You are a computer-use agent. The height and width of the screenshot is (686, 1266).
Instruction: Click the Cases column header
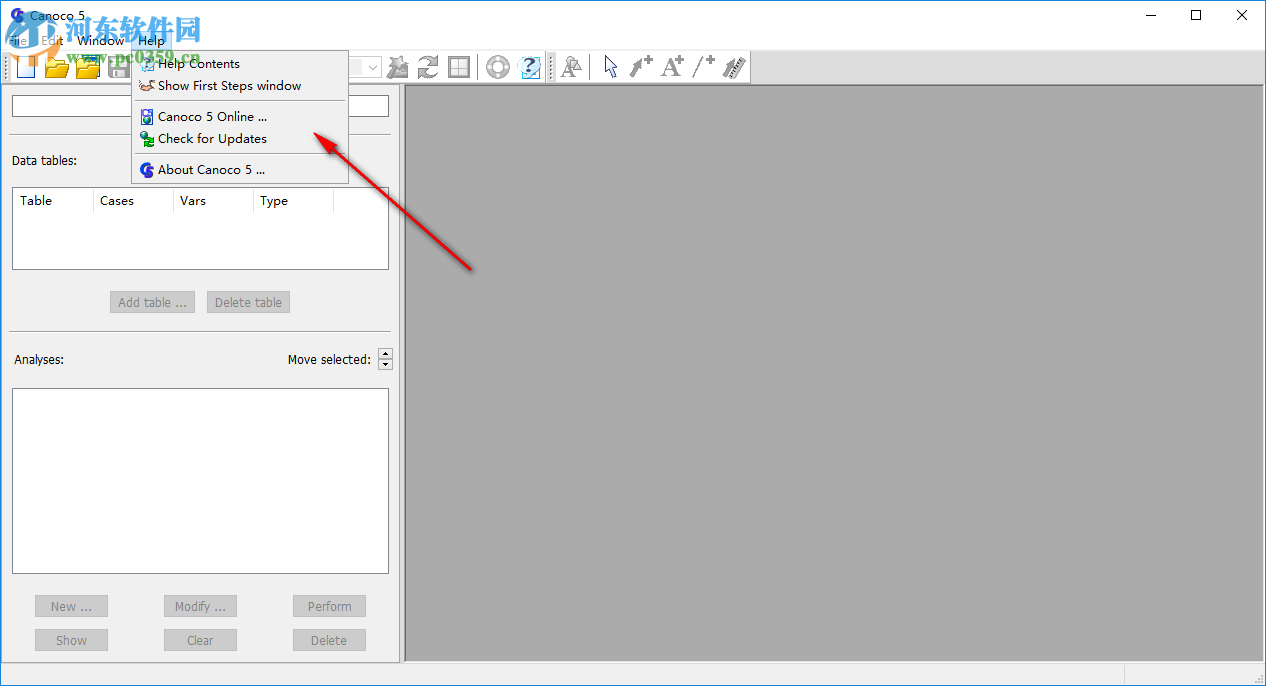tap(133, 201)
